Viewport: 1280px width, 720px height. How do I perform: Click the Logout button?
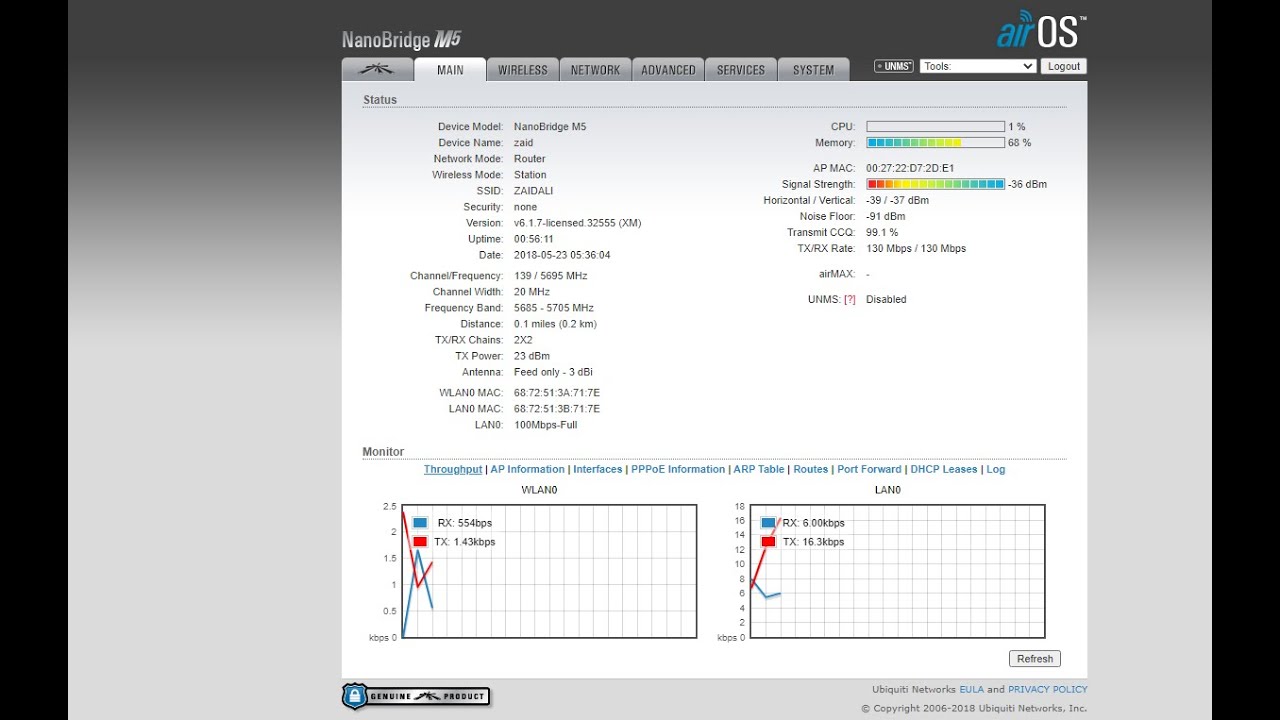point(1064,66)
